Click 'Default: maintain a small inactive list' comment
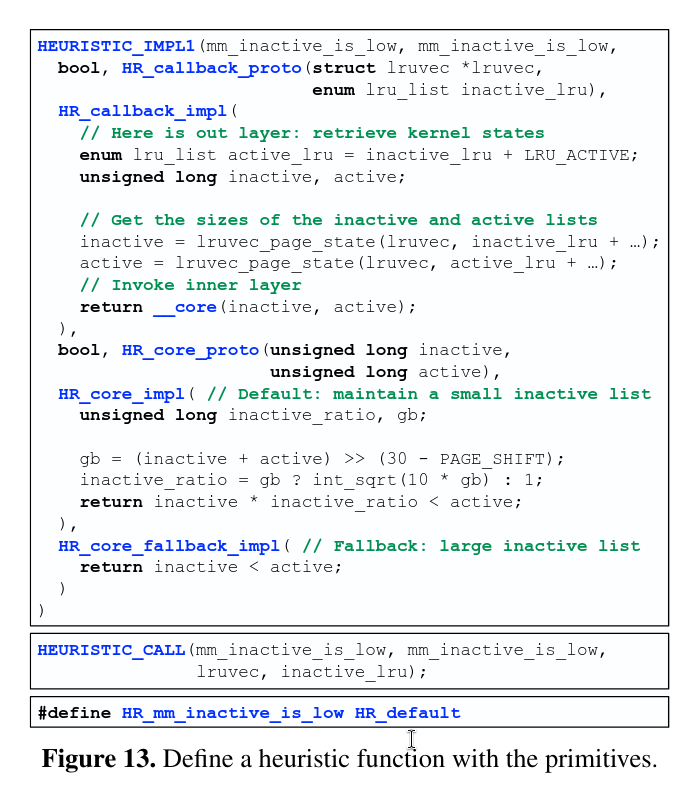The image size is (700, 801). coord(429,394)
